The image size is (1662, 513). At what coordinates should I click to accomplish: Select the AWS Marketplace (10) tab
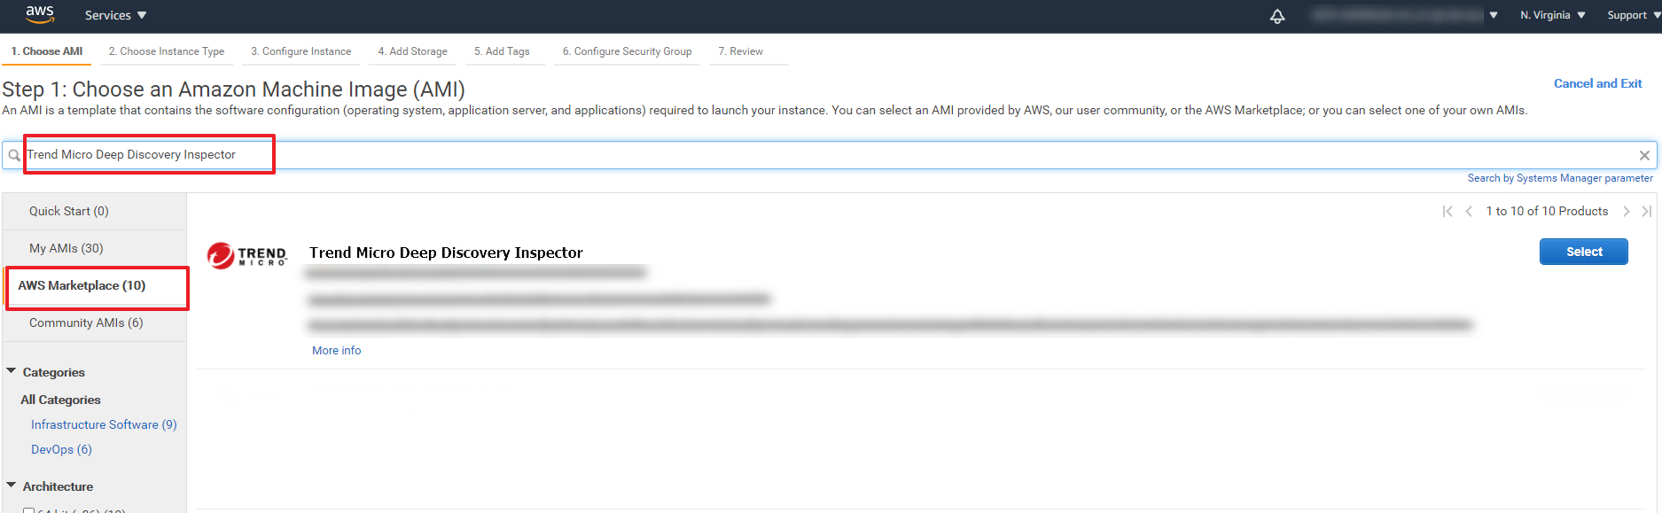82,286
